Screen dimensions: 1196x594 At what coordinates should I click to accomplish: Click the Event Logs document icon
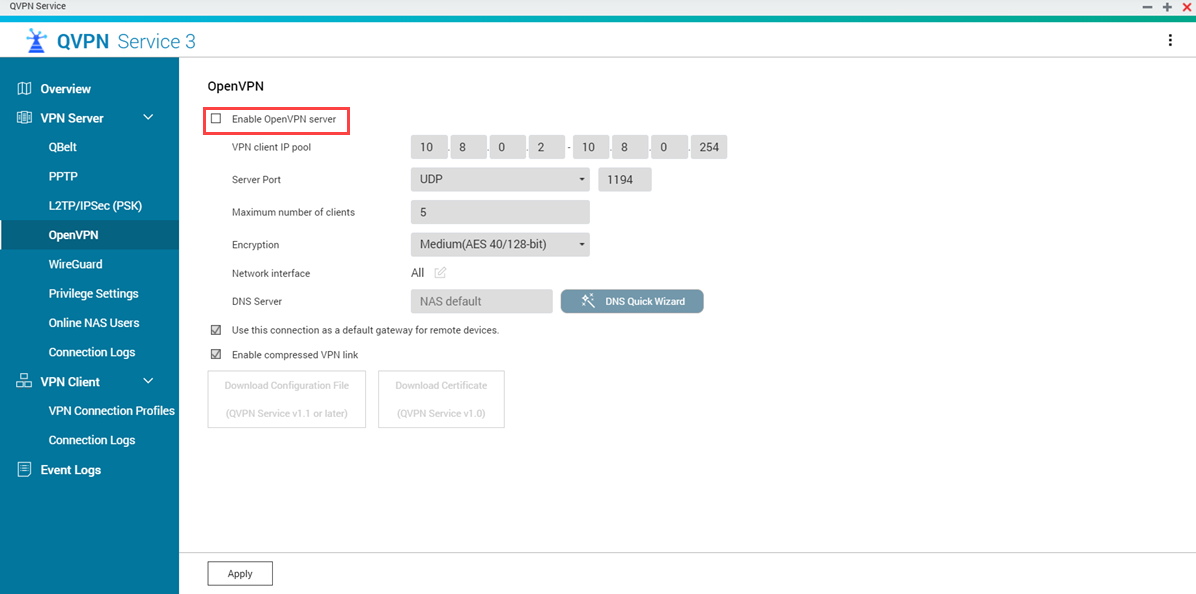pyautogui.click(x=24, y=469)
